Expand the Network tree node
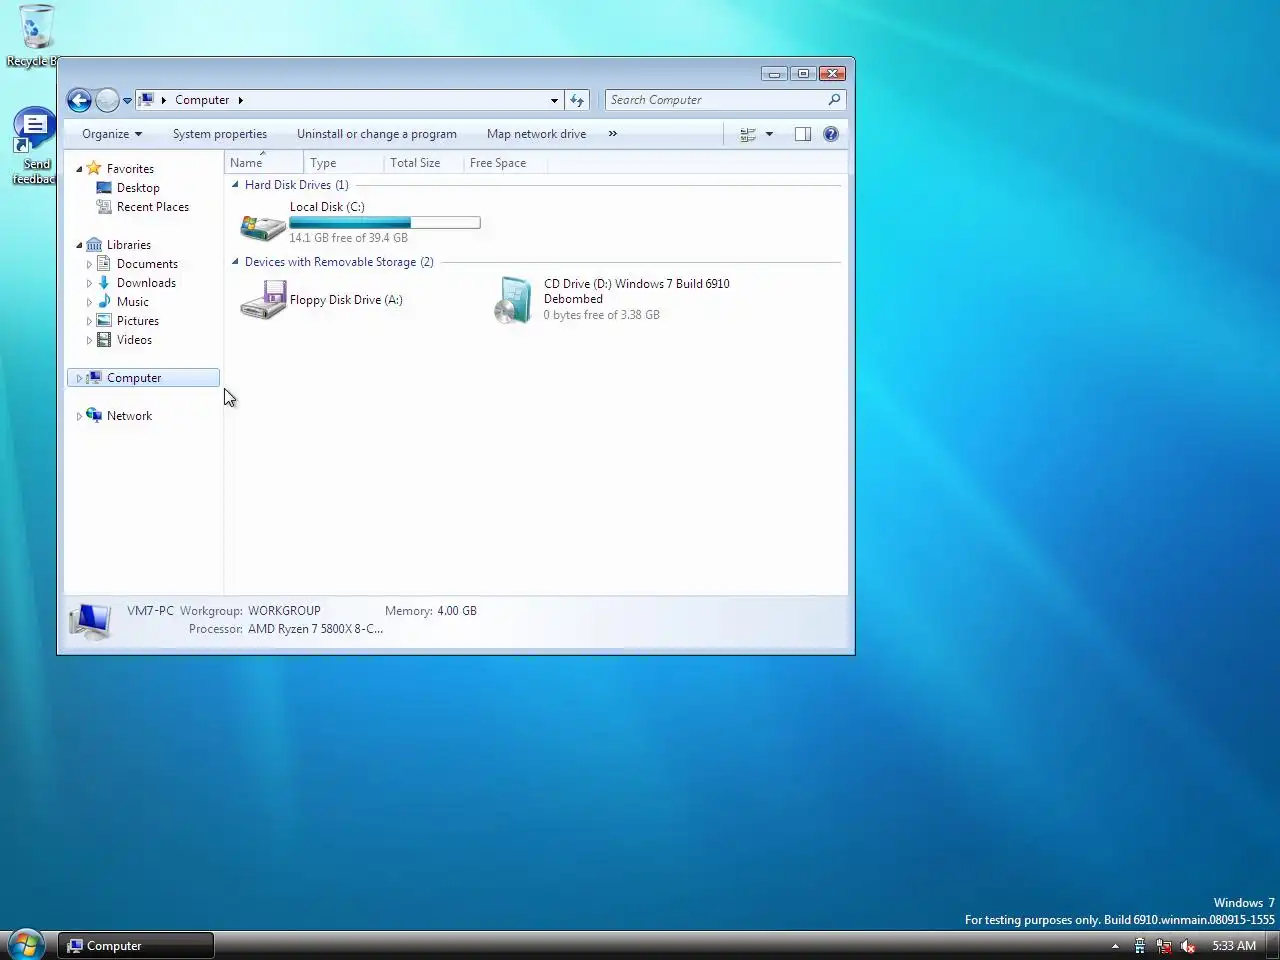This screenshot has height=960, width=1280. [x=79, y=416]
